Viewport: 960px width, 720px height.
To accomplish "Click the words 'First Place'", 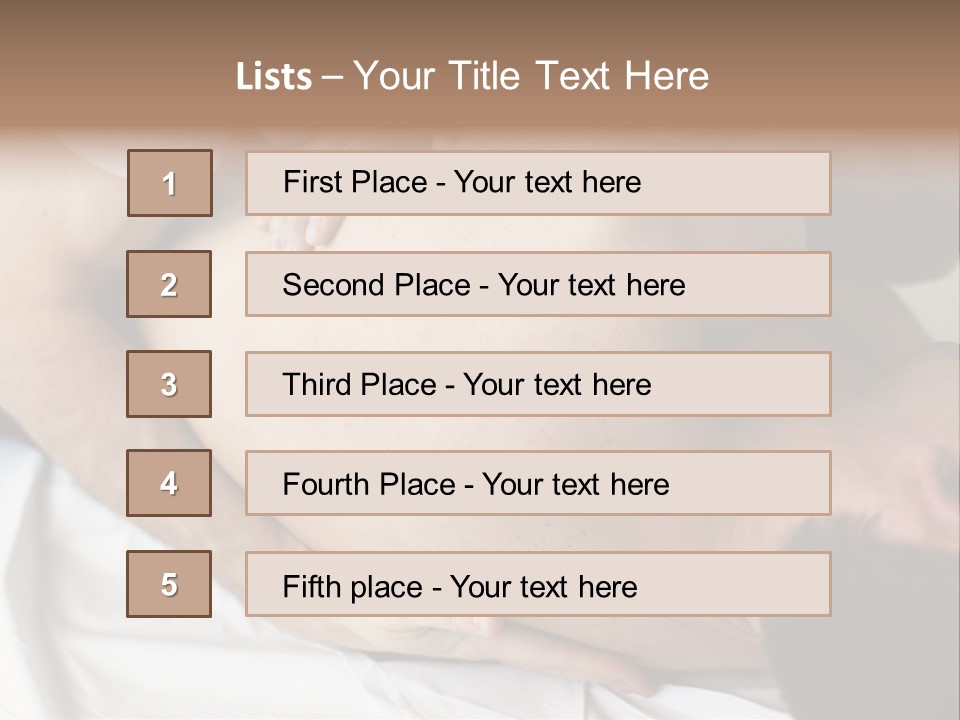I will pyautogui.click(x=355, y=182).
